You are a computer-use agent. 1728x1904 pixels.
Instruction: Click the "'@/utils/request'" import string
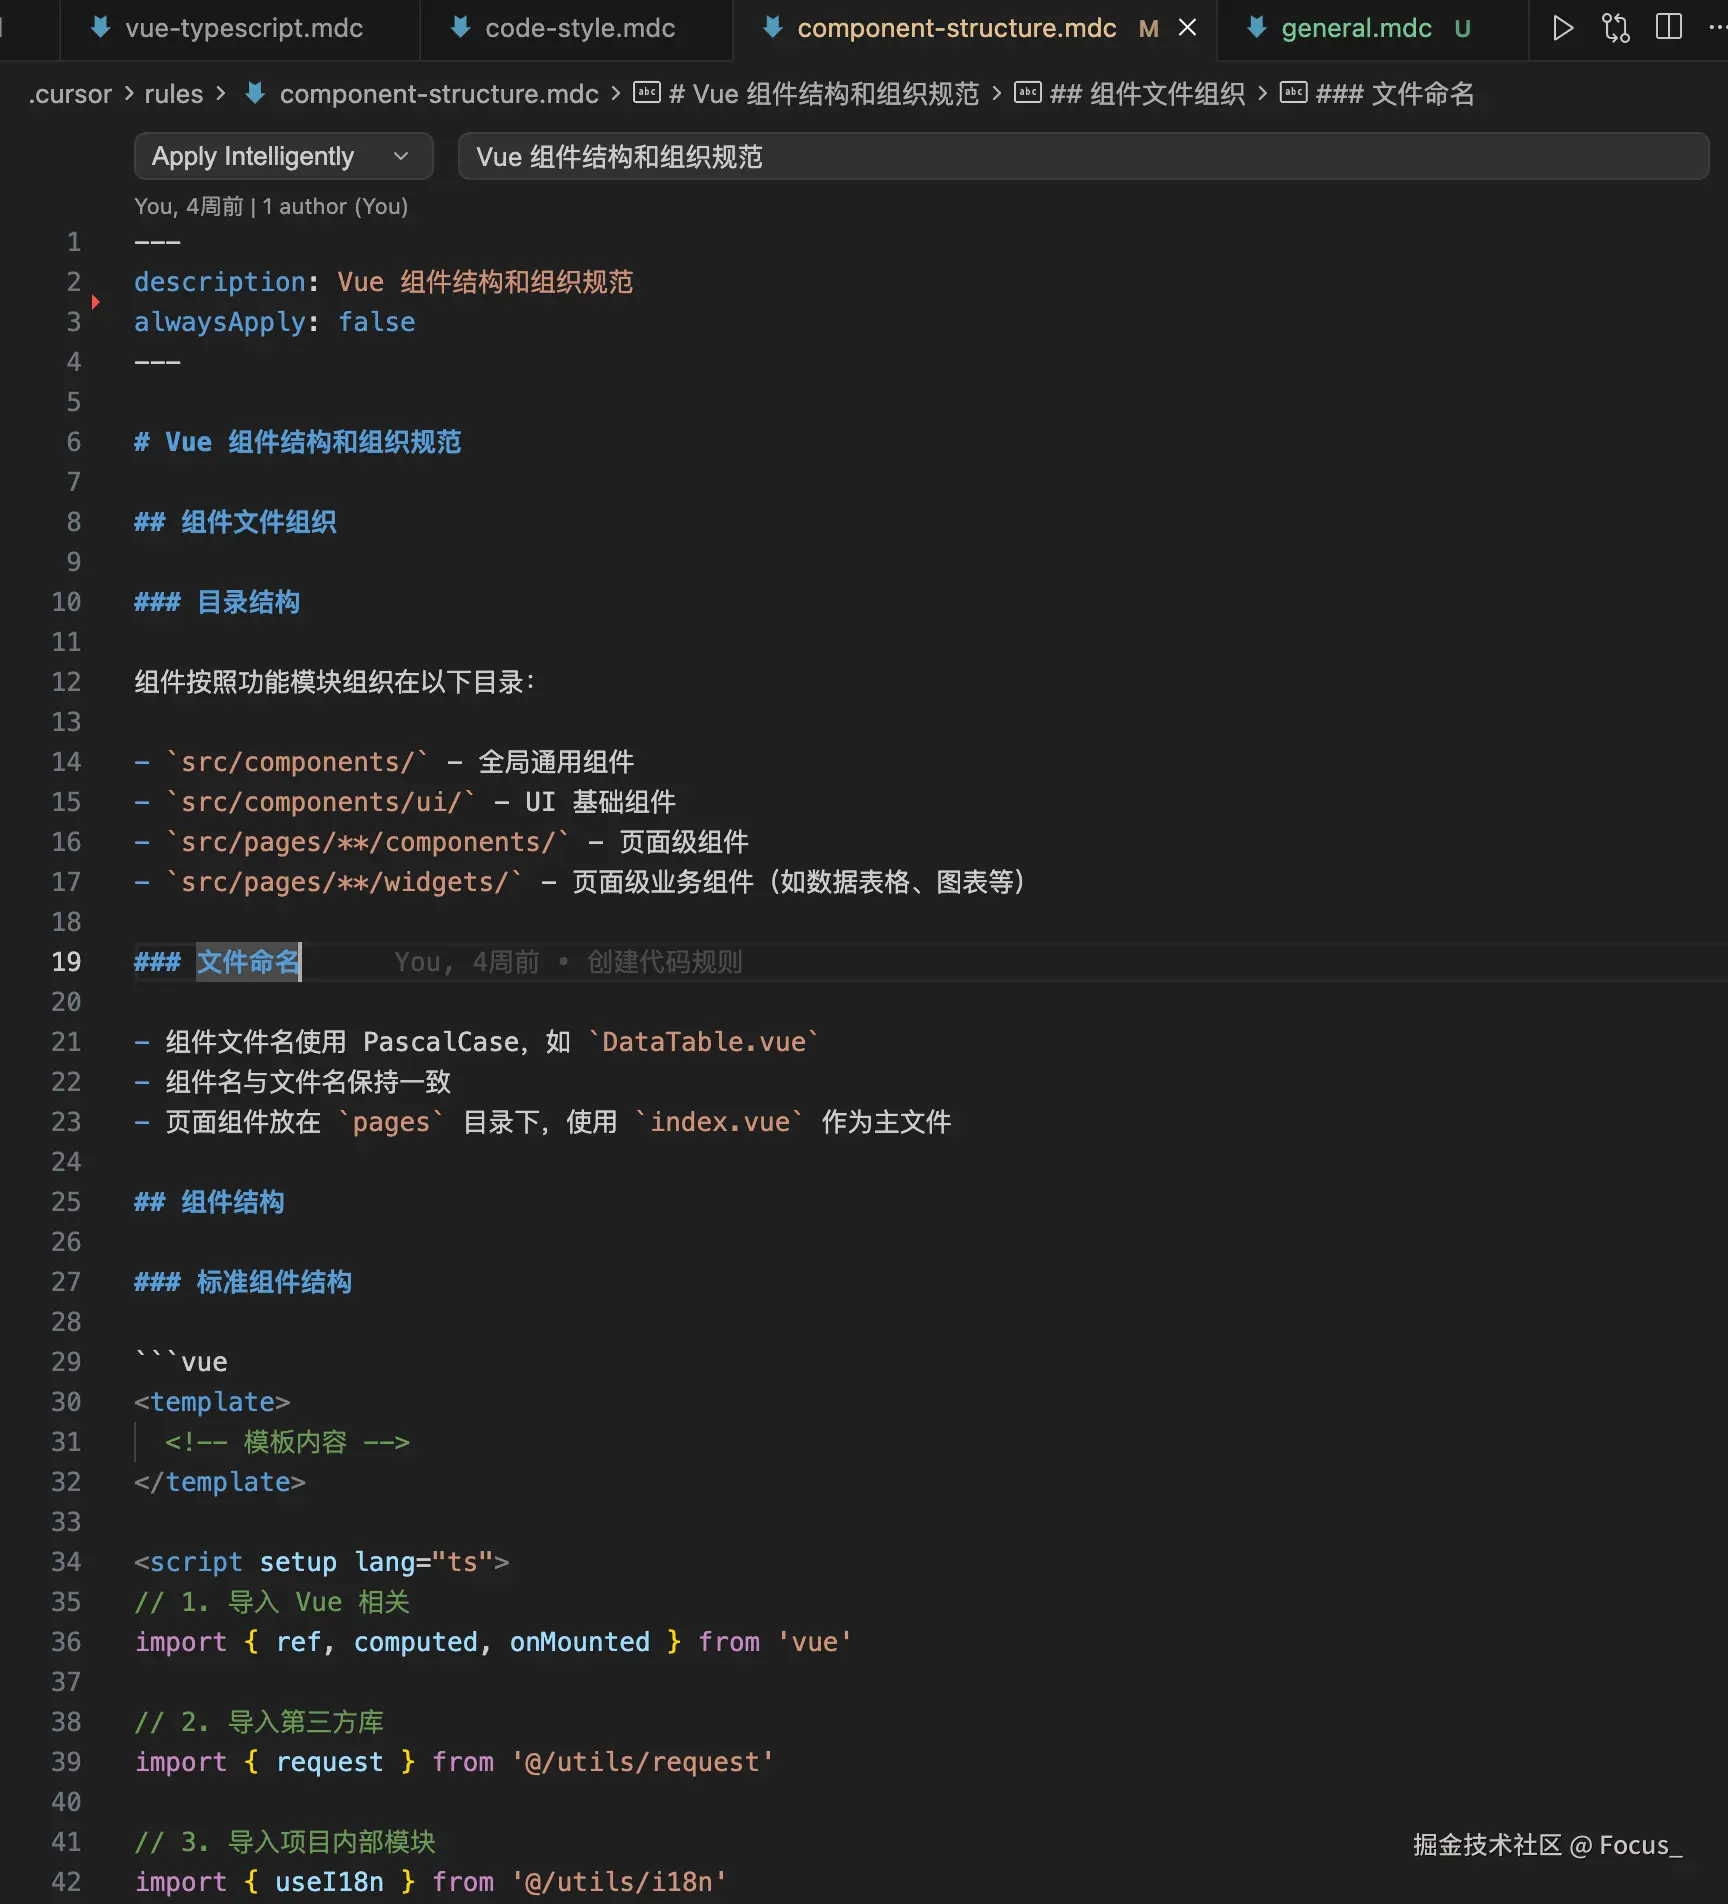[643, 1762]
